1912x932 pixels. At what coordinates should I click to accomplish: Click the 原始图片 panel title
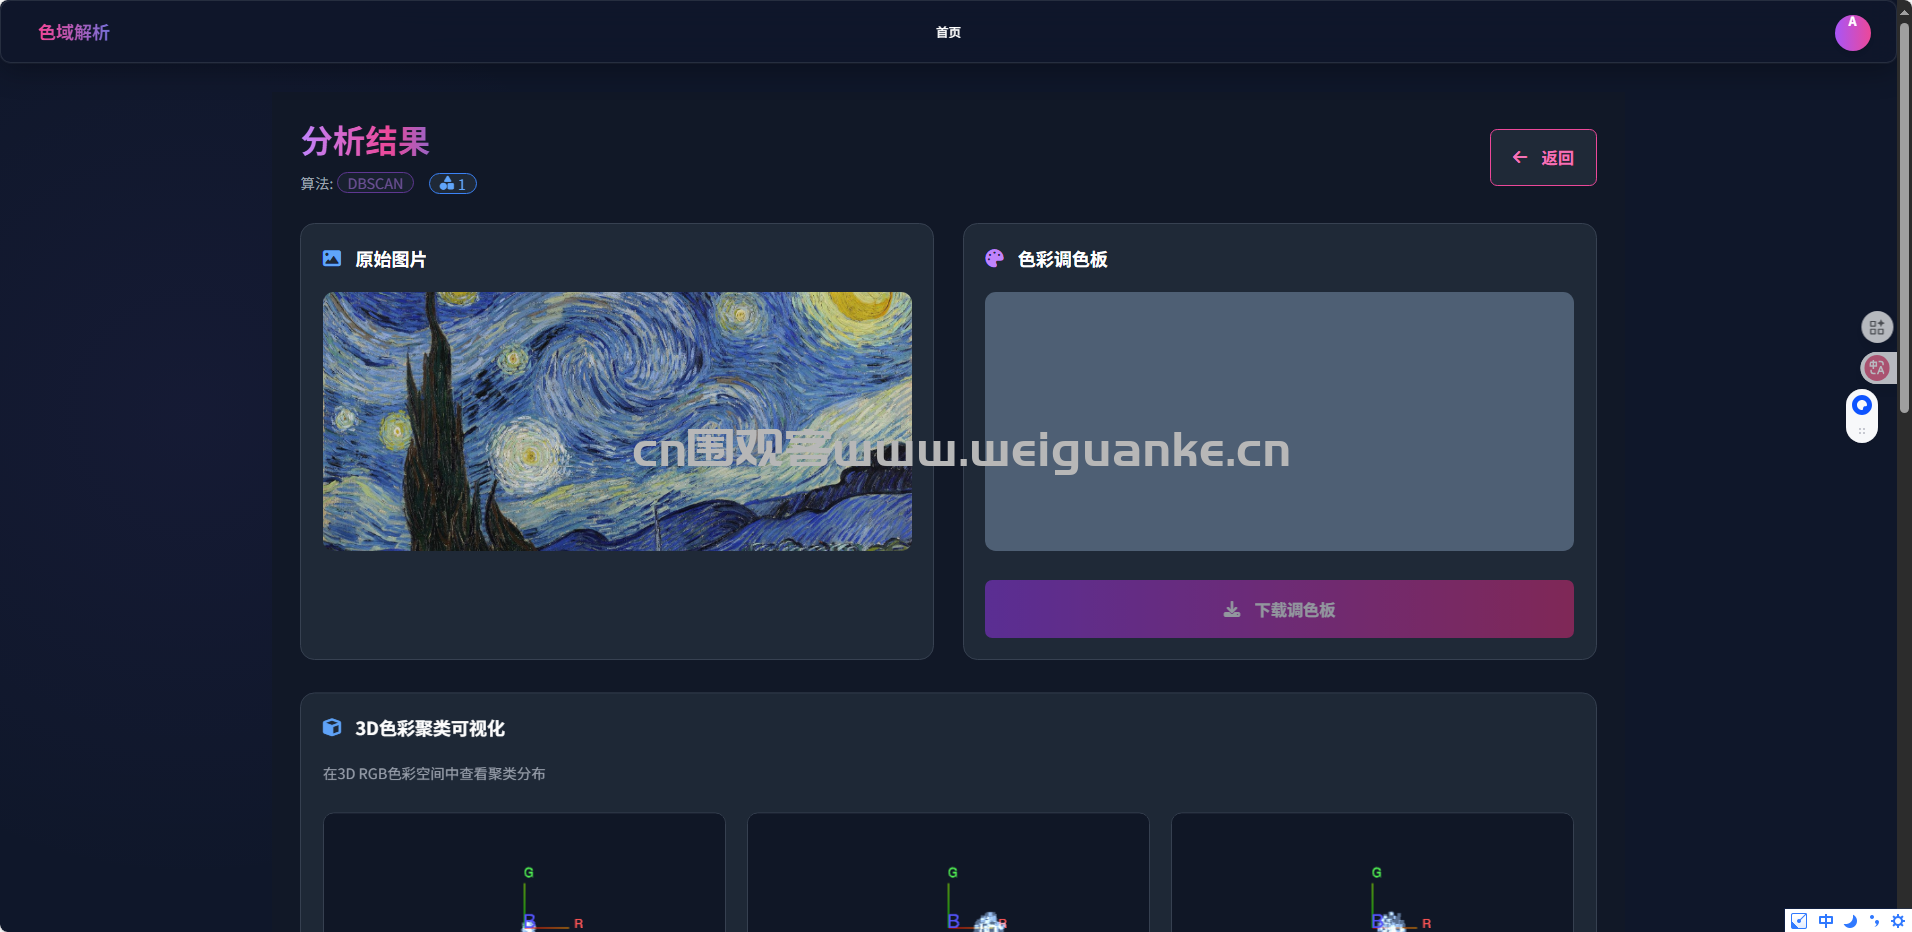pyautogui.click(x=391, y=259)
